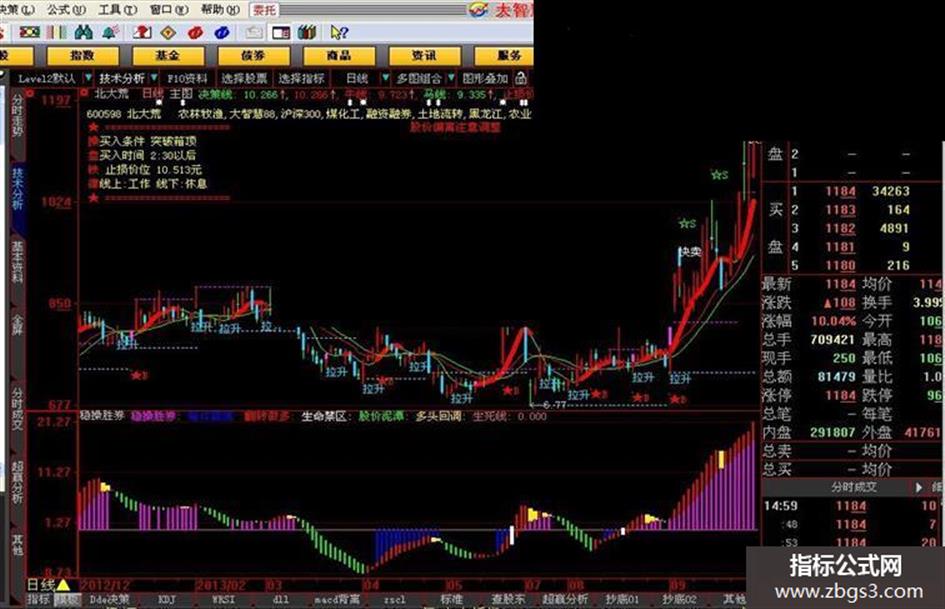The image size is (945, 609).
Task: Click the 大智慧 logo icon
Action: (479, 10)
